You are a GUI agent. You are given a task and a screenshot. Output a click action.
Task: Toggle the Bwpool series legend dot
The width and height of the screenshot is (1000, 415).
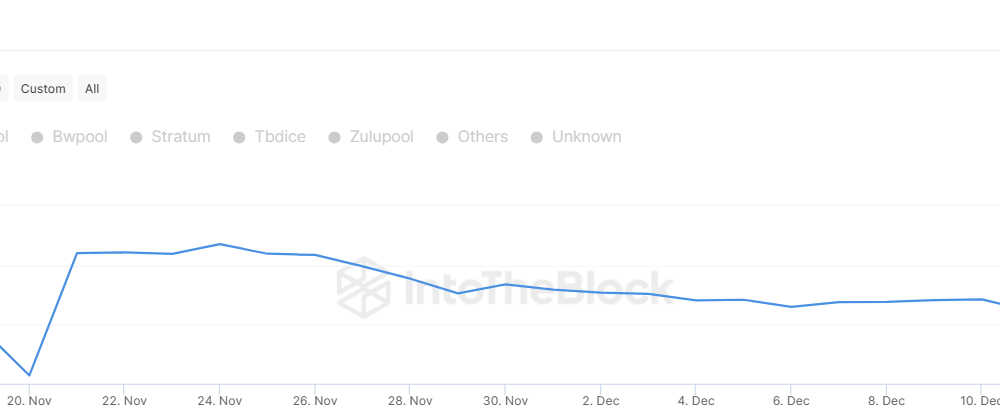(x=37, y=137)
